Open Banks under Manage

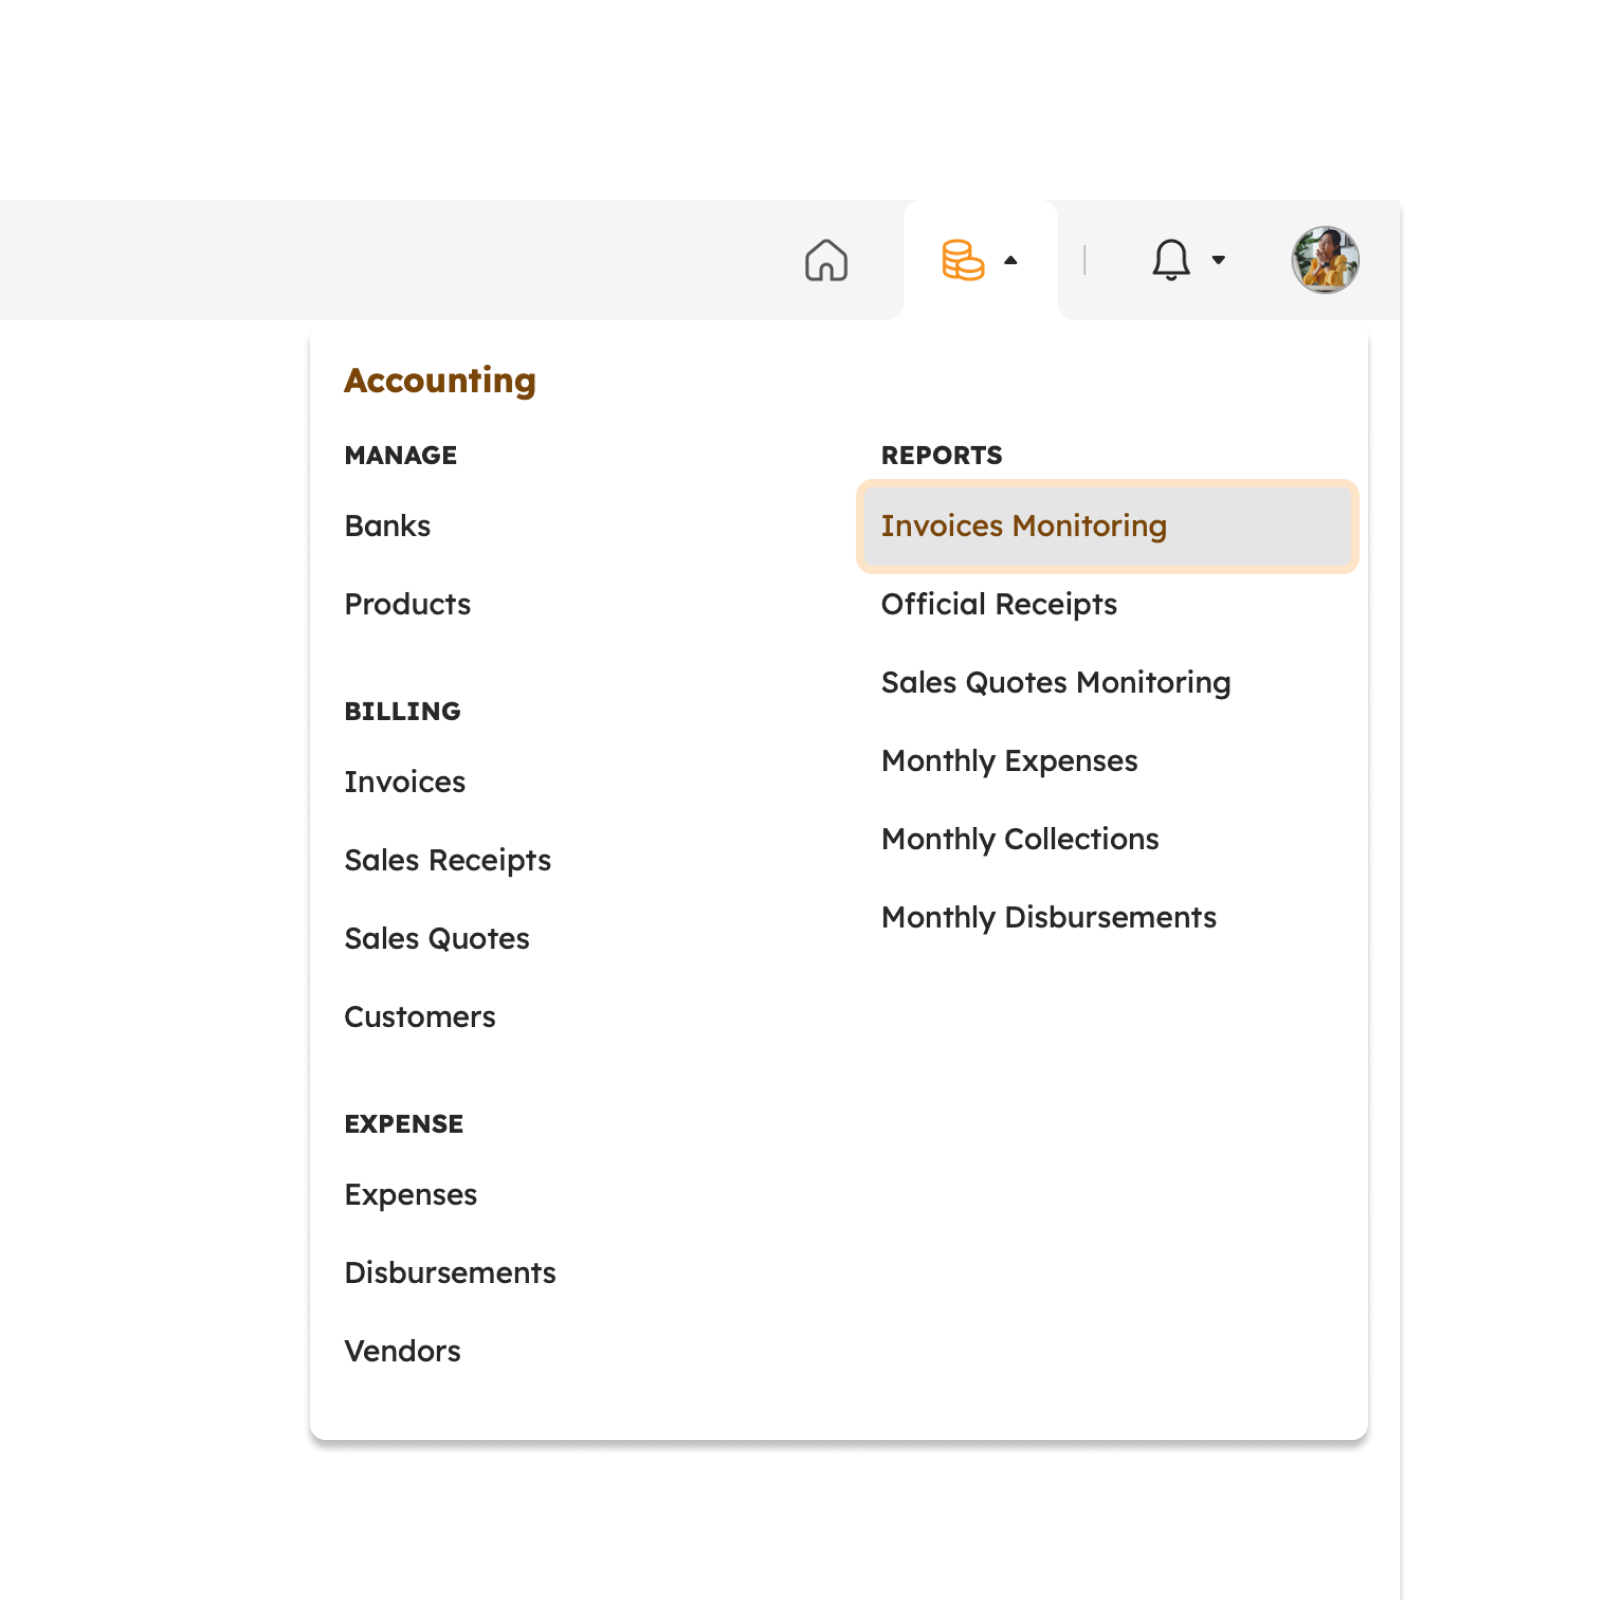387,526
